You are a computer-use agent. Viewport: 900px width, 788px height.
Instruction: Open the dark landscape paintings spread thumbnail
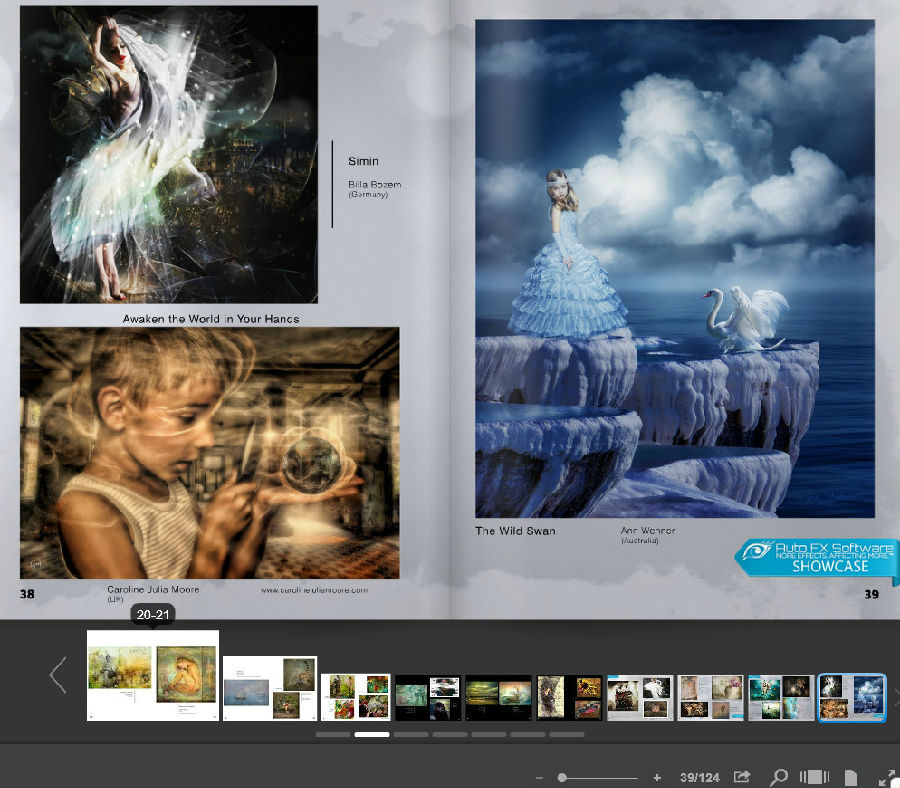coord(498,697)
